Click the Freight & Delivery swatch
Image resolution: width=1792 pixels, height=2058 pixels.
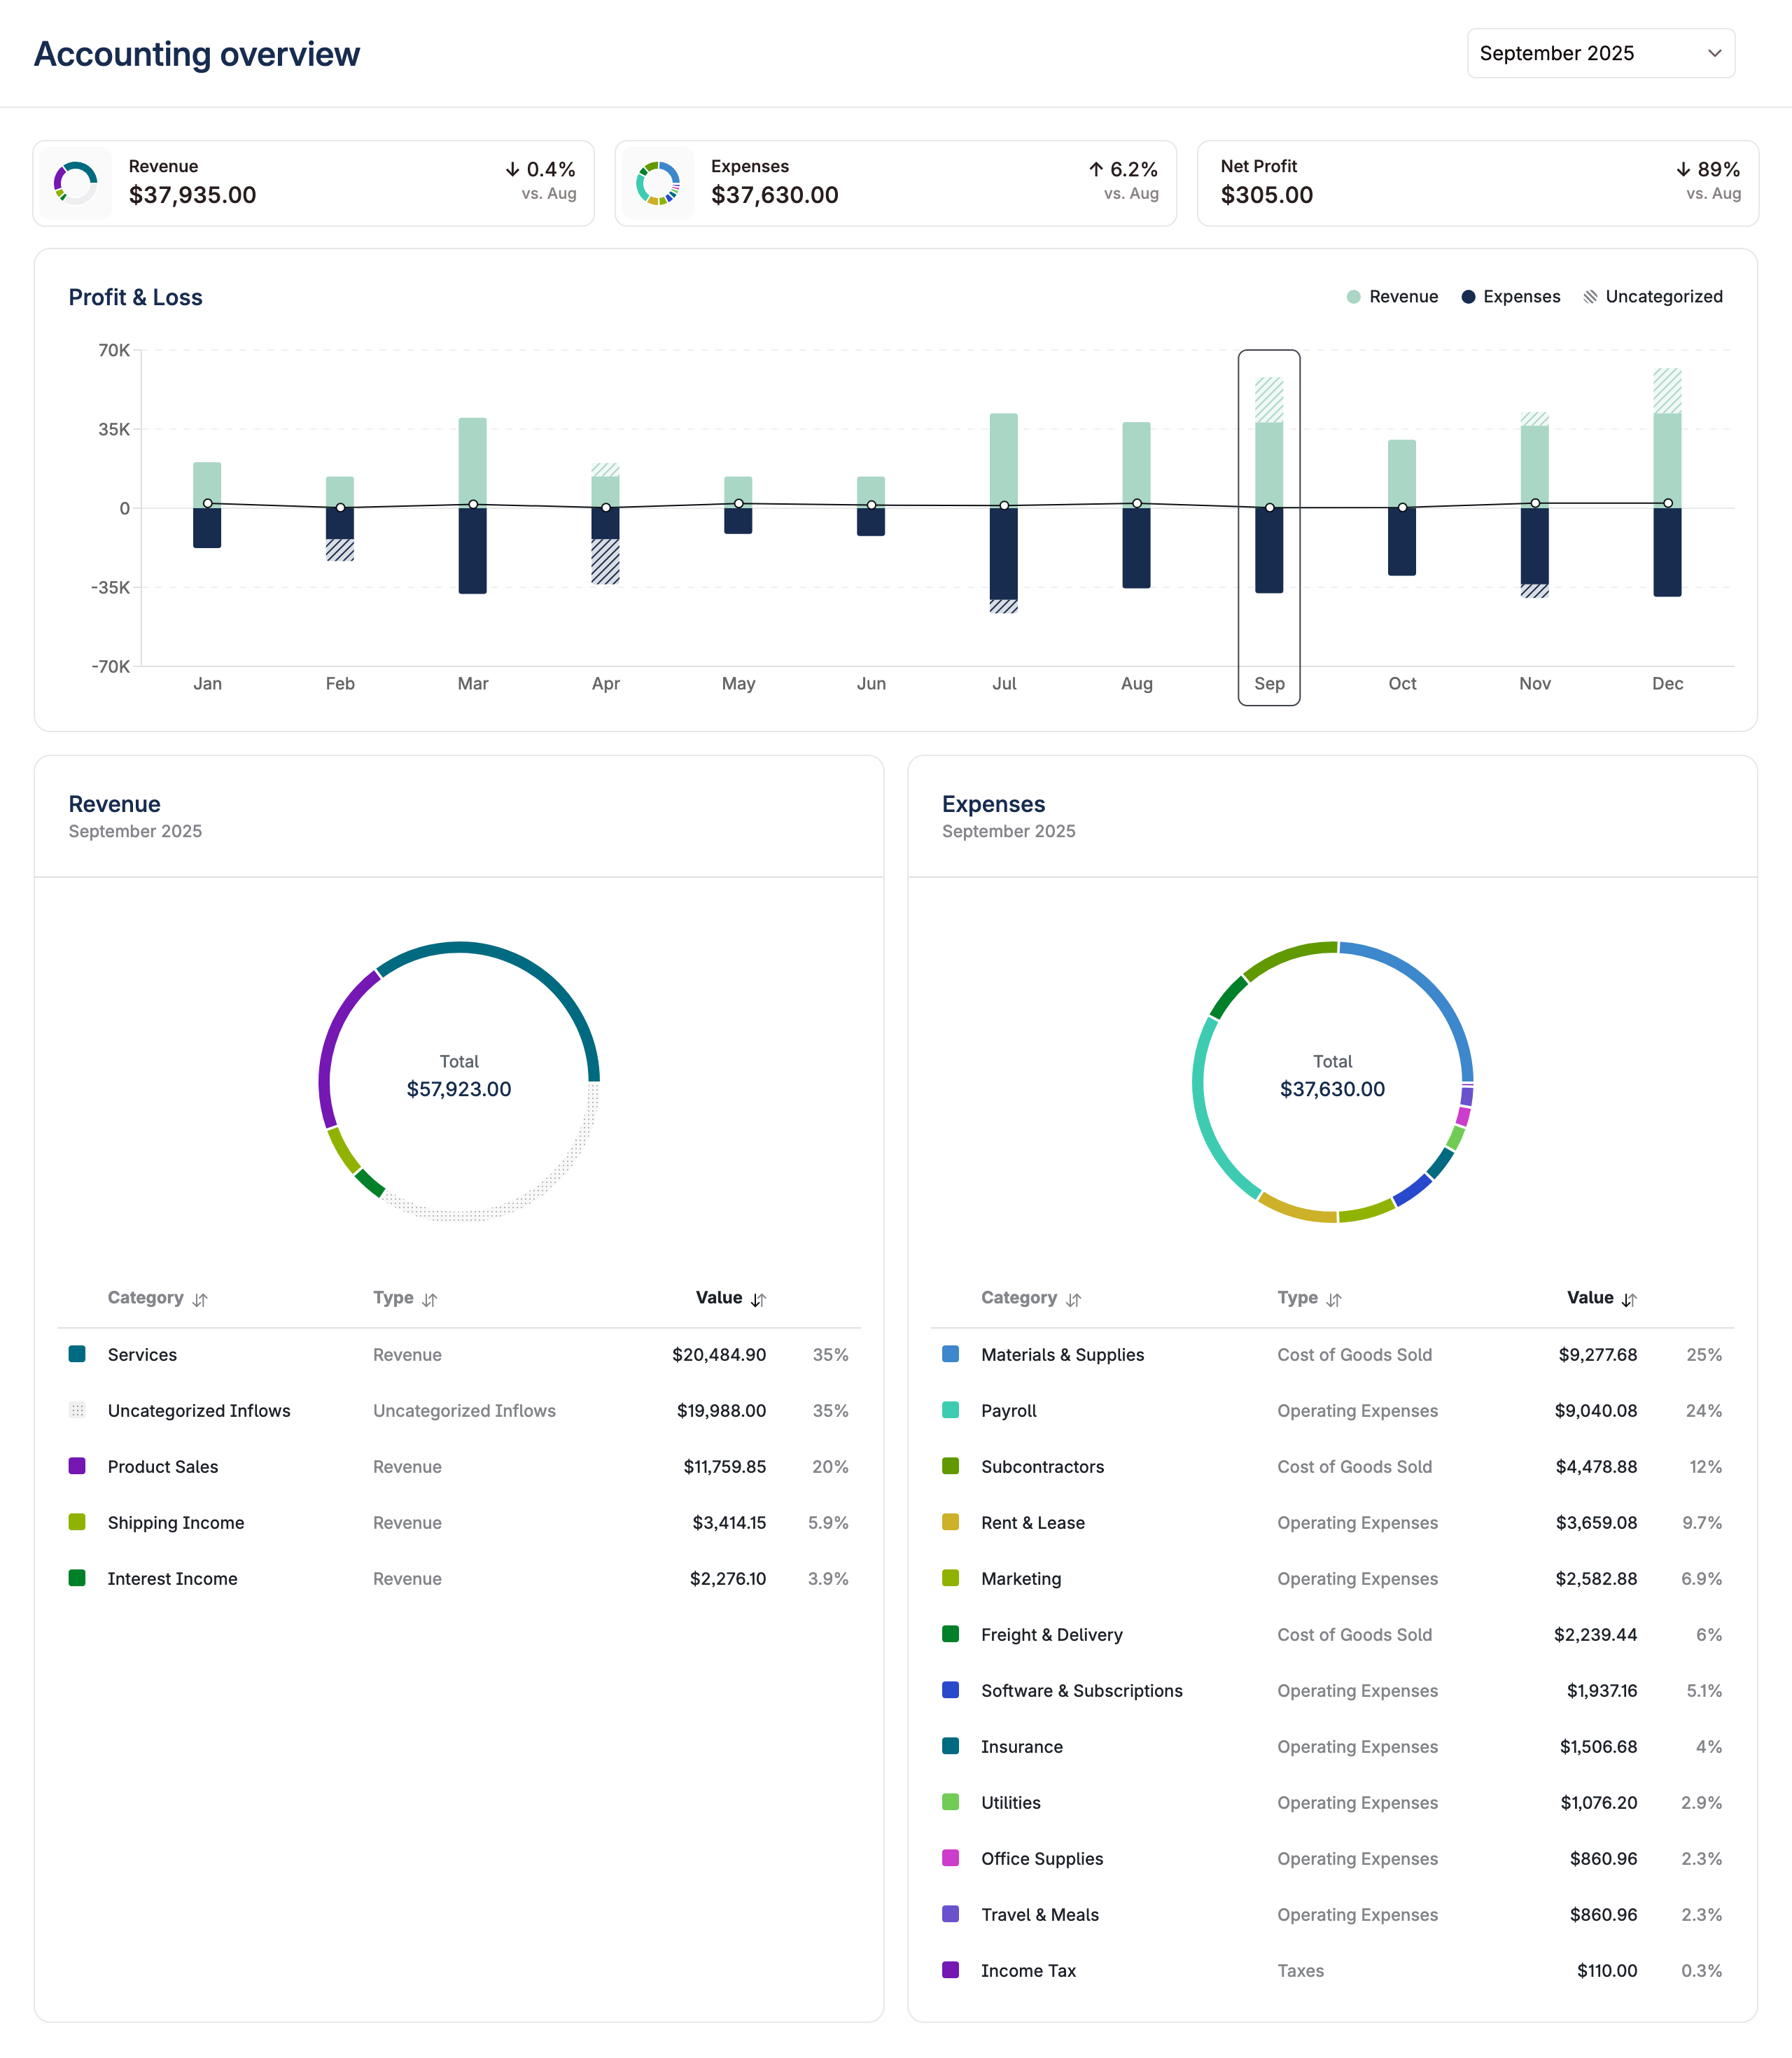(950, 1634)
